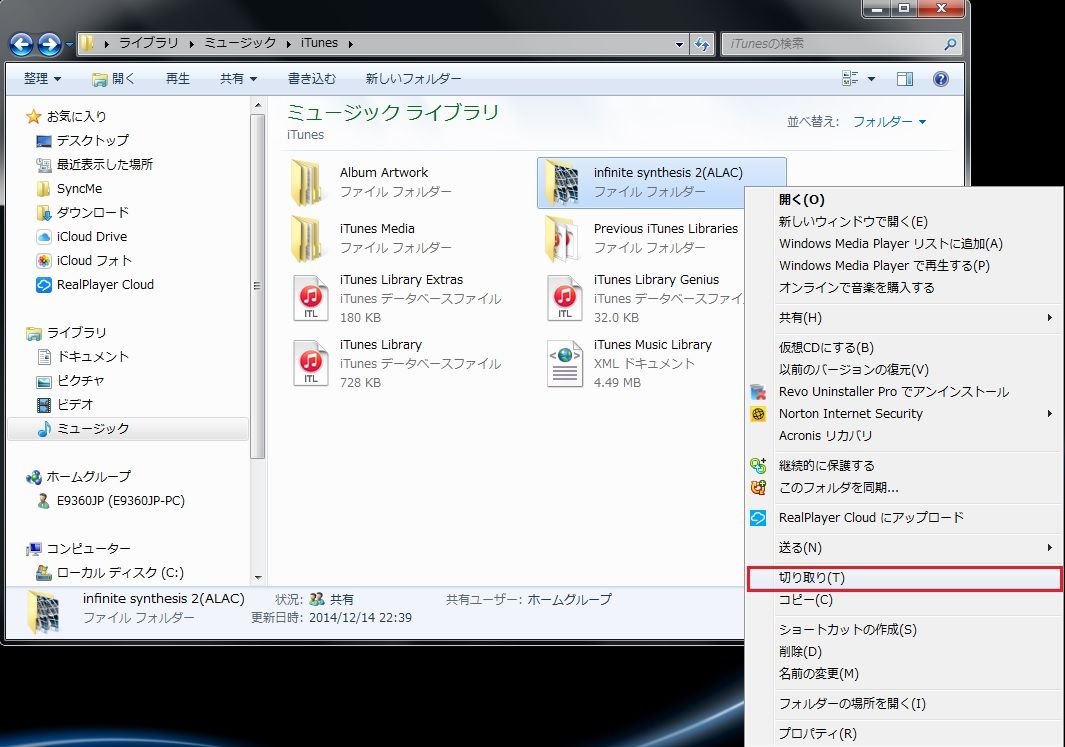Choose 削除(D) from context menu

pos(905,652)
